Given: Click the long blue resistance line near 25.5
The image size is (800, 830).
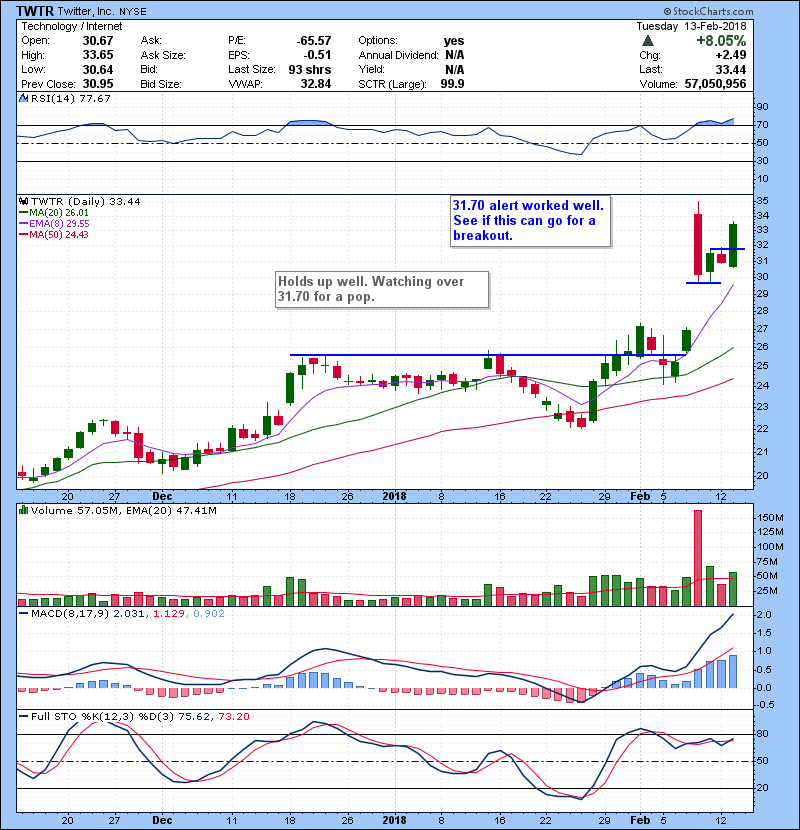Looking at the screenshot, I should (488, 355).
